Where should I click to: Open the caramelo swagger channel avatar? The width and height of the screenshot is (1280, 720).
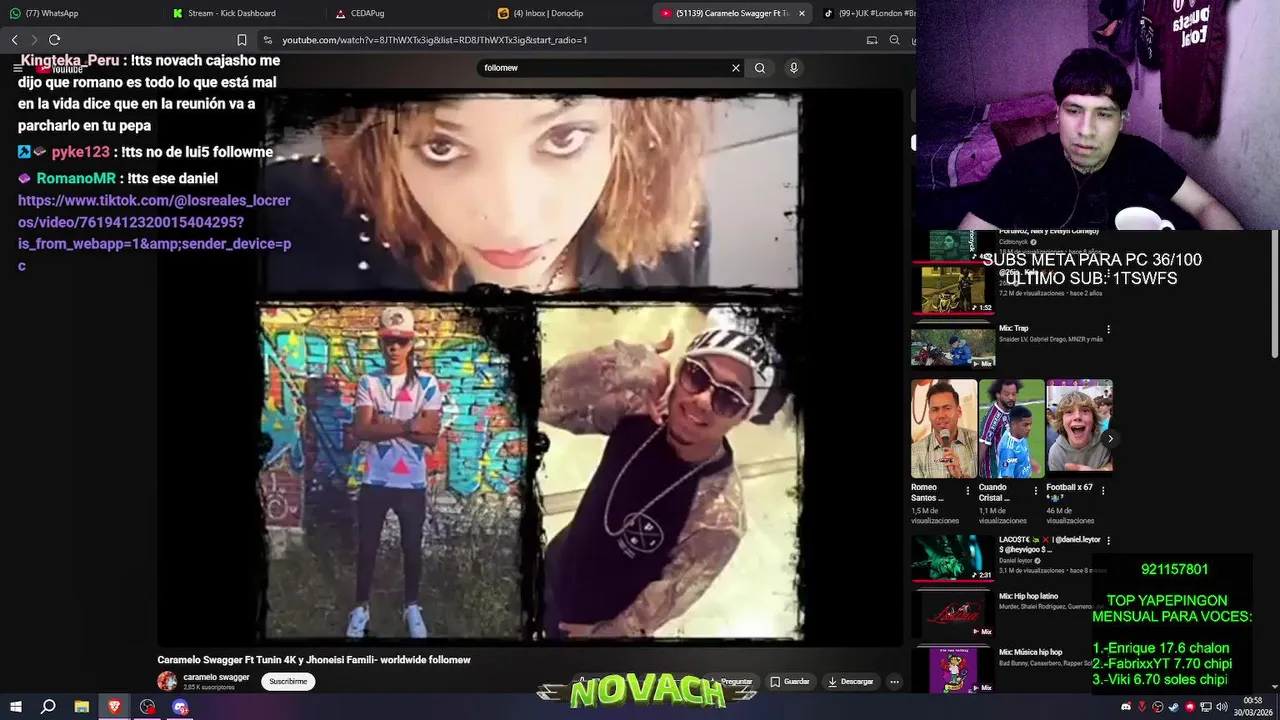click(x=167, y=681)
